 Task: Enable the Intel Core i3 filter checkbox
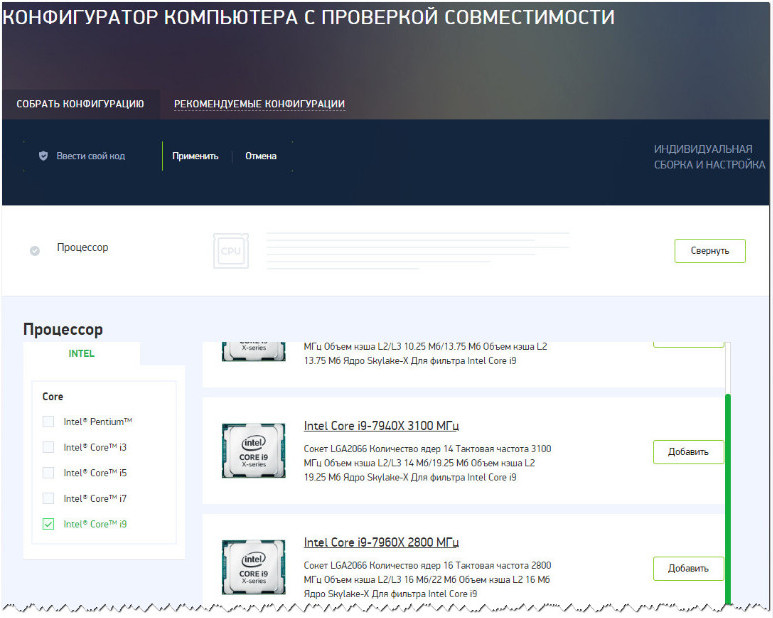[48, 447]
